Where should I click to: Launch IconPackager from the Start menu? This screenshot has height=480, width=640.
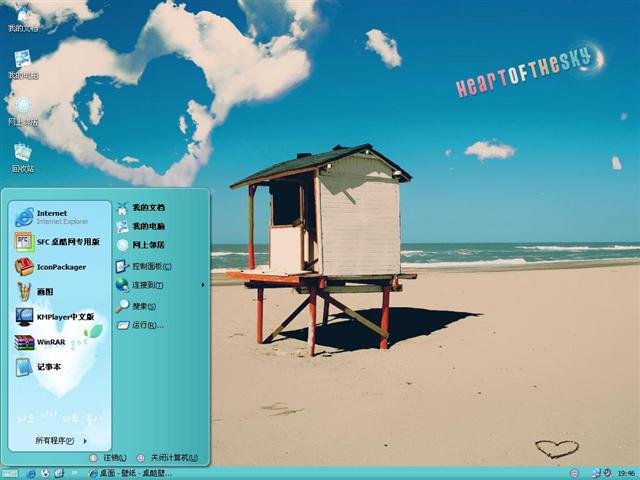[x=60, y=267]
